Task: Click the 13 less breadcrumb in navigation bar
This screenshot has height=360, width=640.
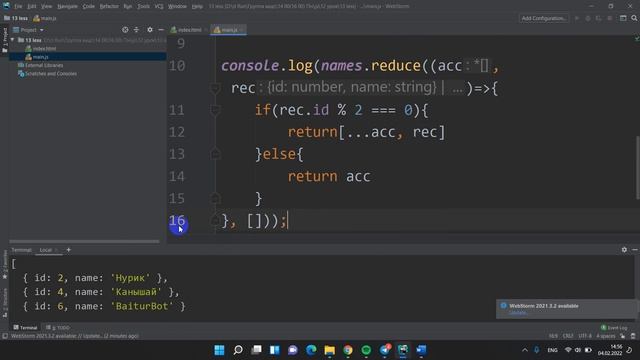Action: click(16, 18)
